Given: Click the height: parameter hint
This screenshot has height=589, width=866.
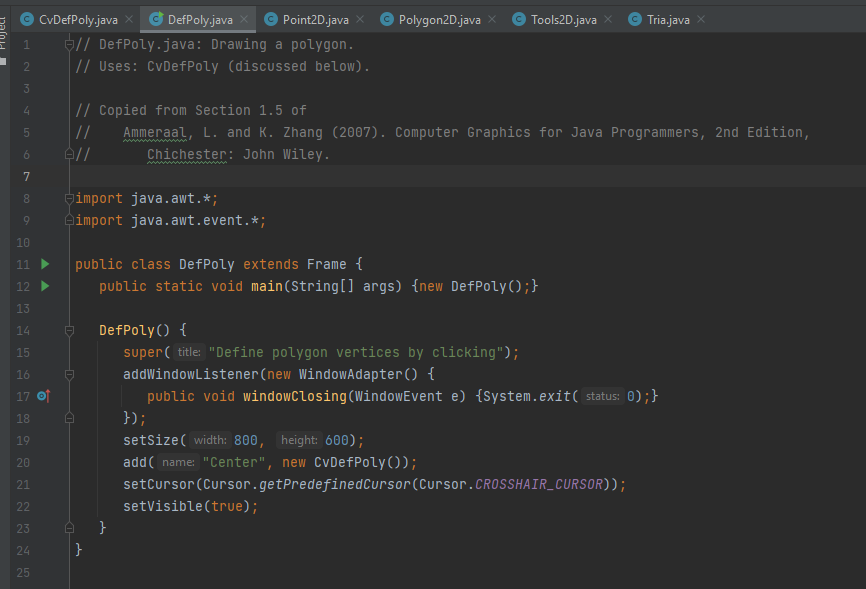Looking at the screenshot, I should pyautogui.click(x=299, y=440).
